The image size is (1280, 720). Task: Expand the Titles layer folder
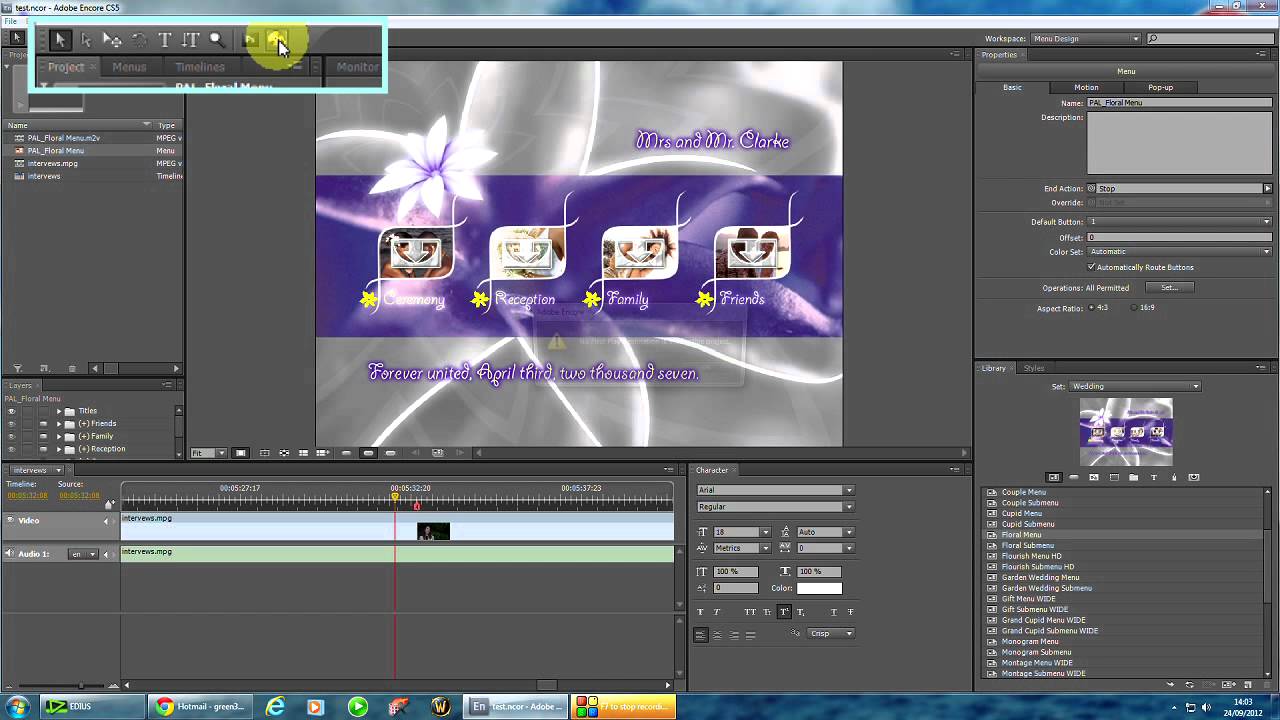59,411
